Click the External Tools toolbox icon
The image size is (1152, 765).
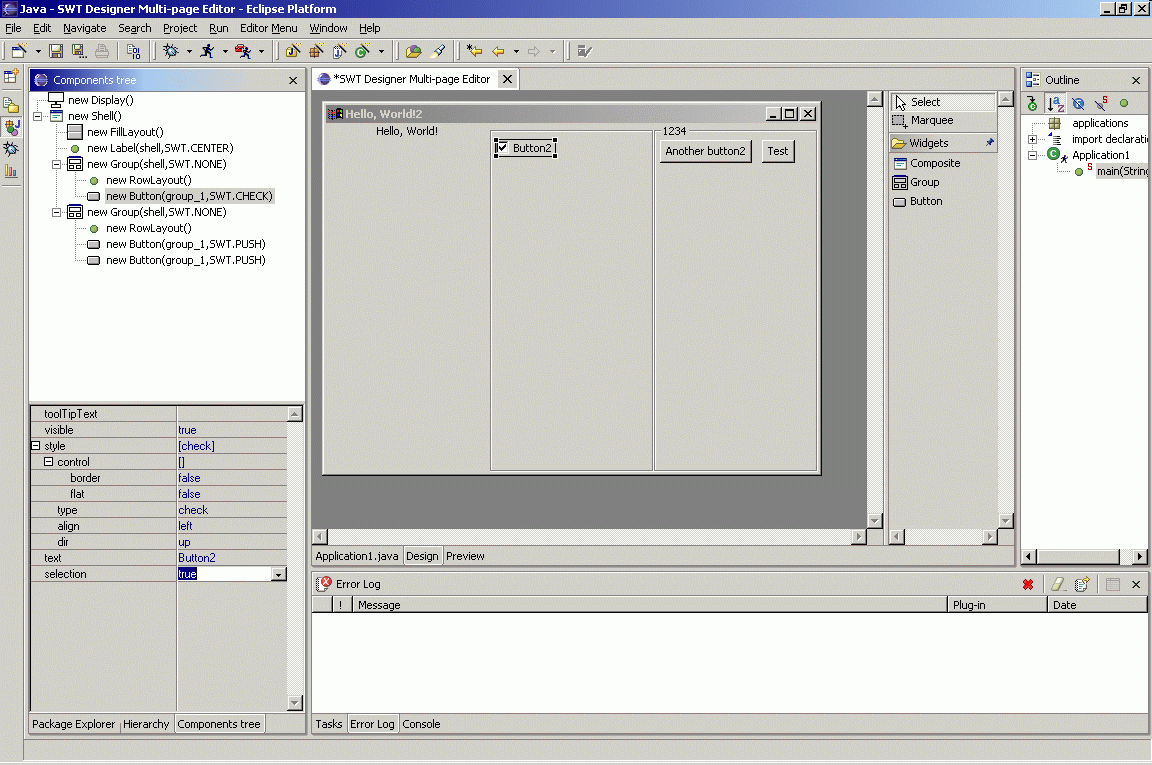[x=242, y=51]
